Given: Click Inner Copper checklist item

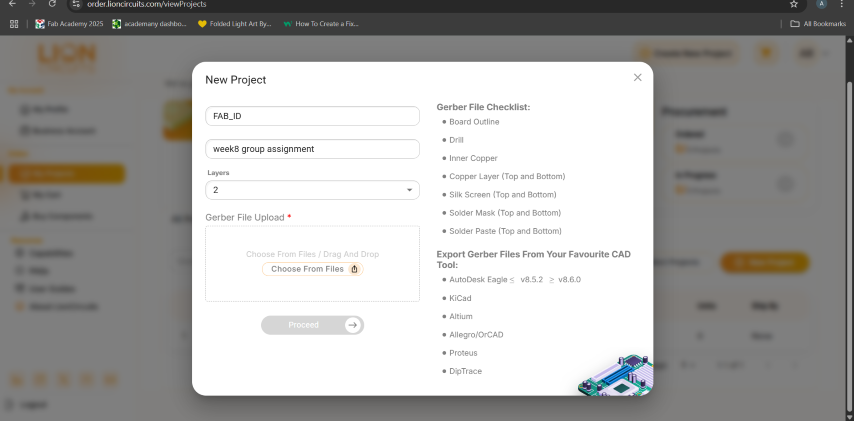Looking at the screenshot, I should click(473, 158).
